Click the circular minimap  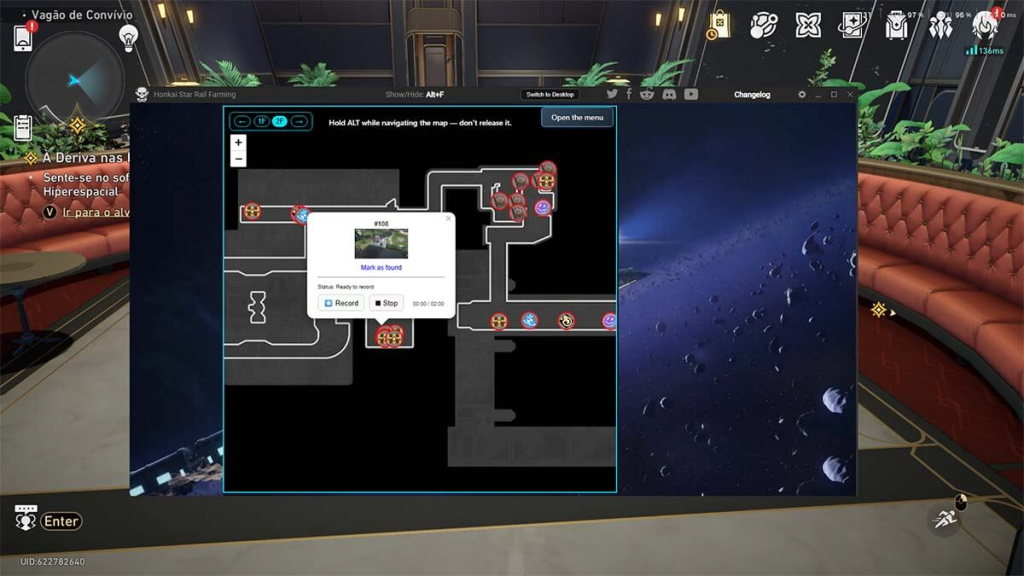coord(74,80)
